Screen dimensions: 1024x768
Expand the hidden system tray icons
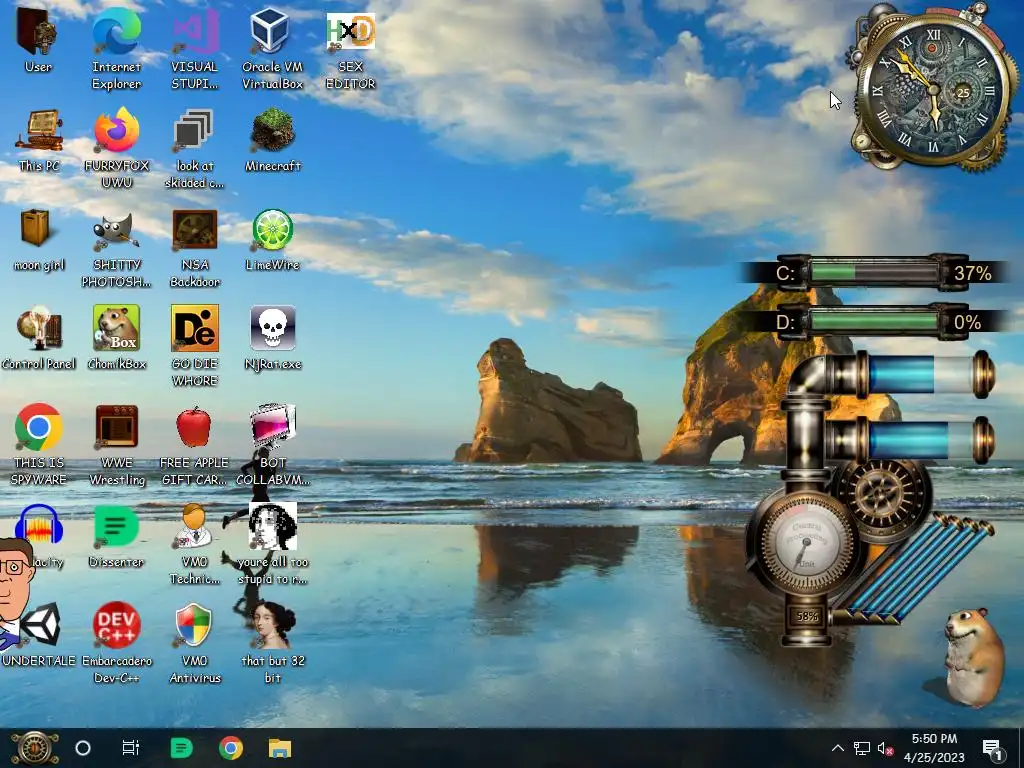tap(838, 748)
